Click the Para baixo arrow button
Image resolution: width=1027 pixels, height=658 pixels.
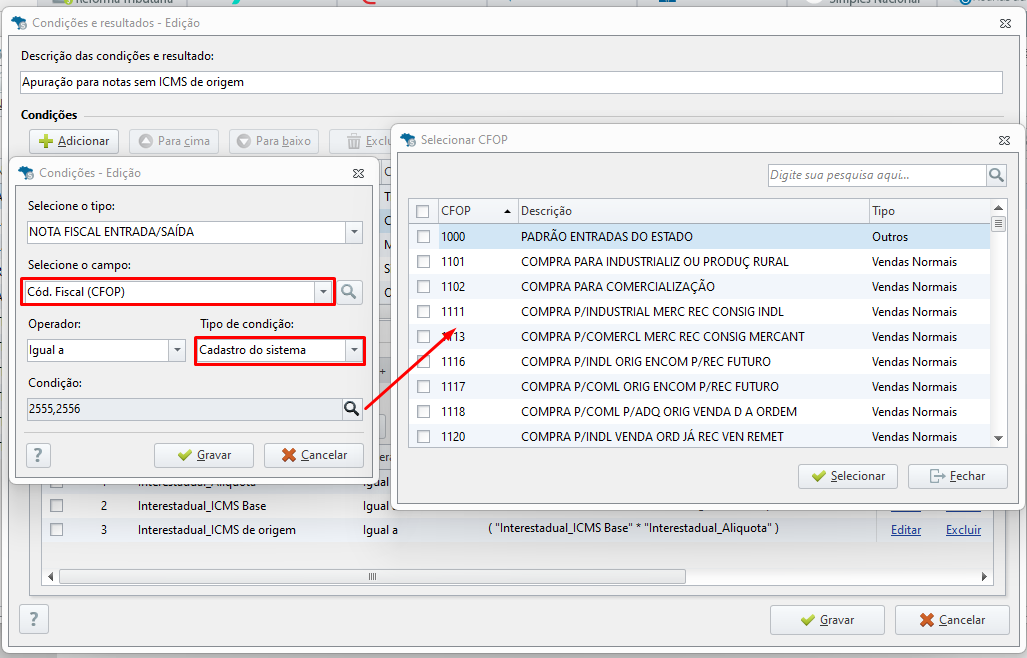click(x=274, y=141)
